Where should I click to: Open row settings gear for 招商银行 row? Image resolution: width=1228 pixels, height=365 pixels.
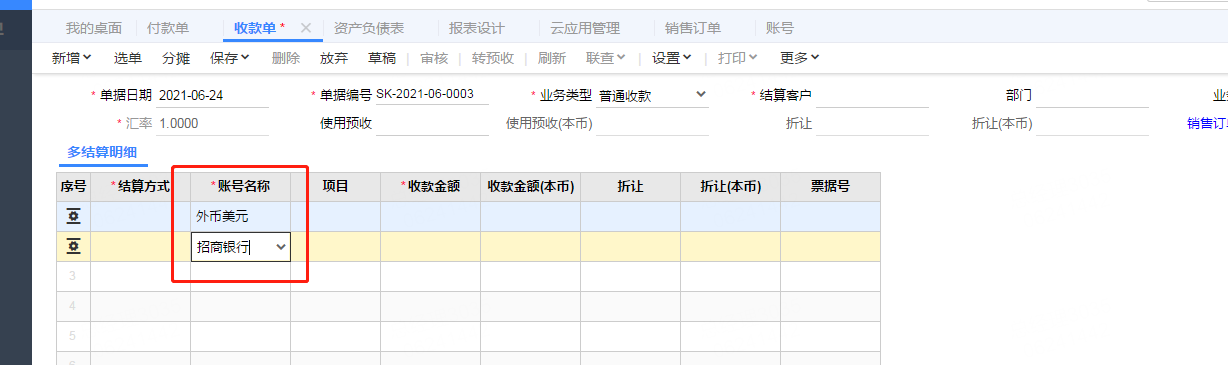[73, 247]
